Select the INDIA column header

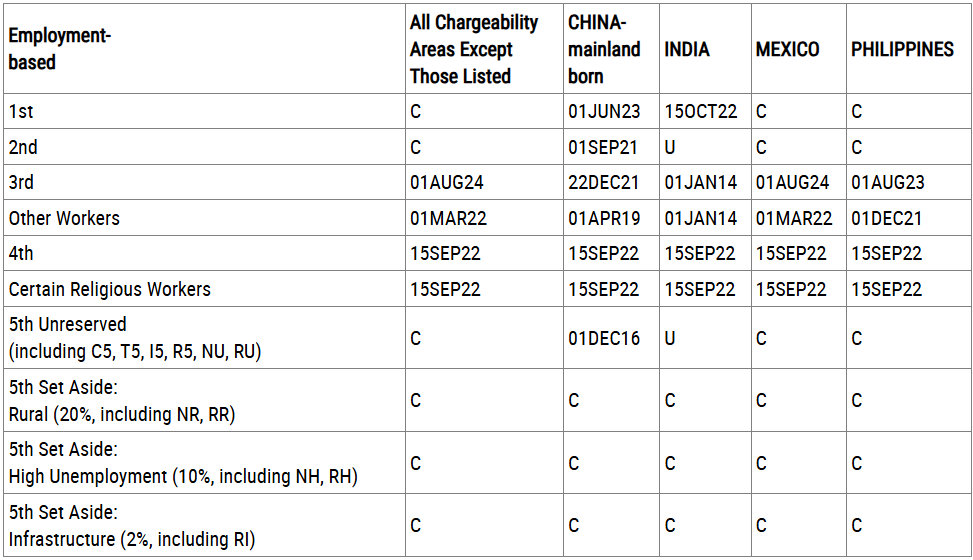(x=686, y=49)
